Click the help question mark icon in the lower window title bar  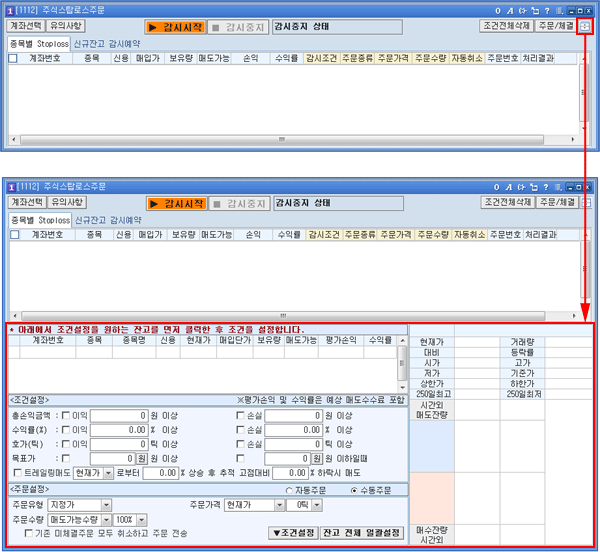546,187
